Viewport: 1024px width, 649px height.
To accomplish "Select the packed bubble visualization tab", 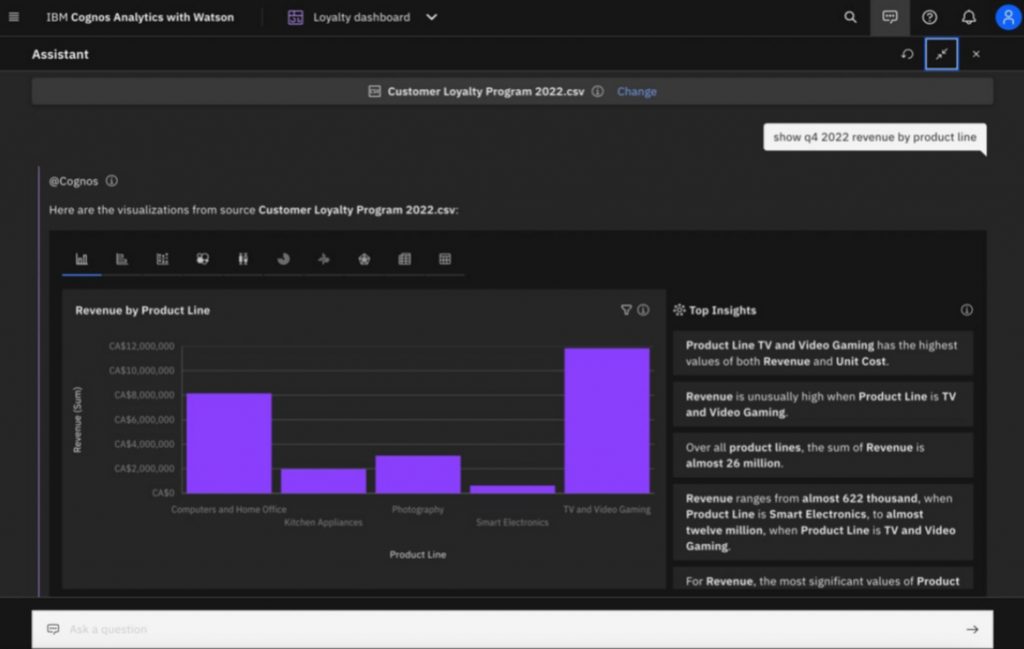I will [x=202, y=259].
